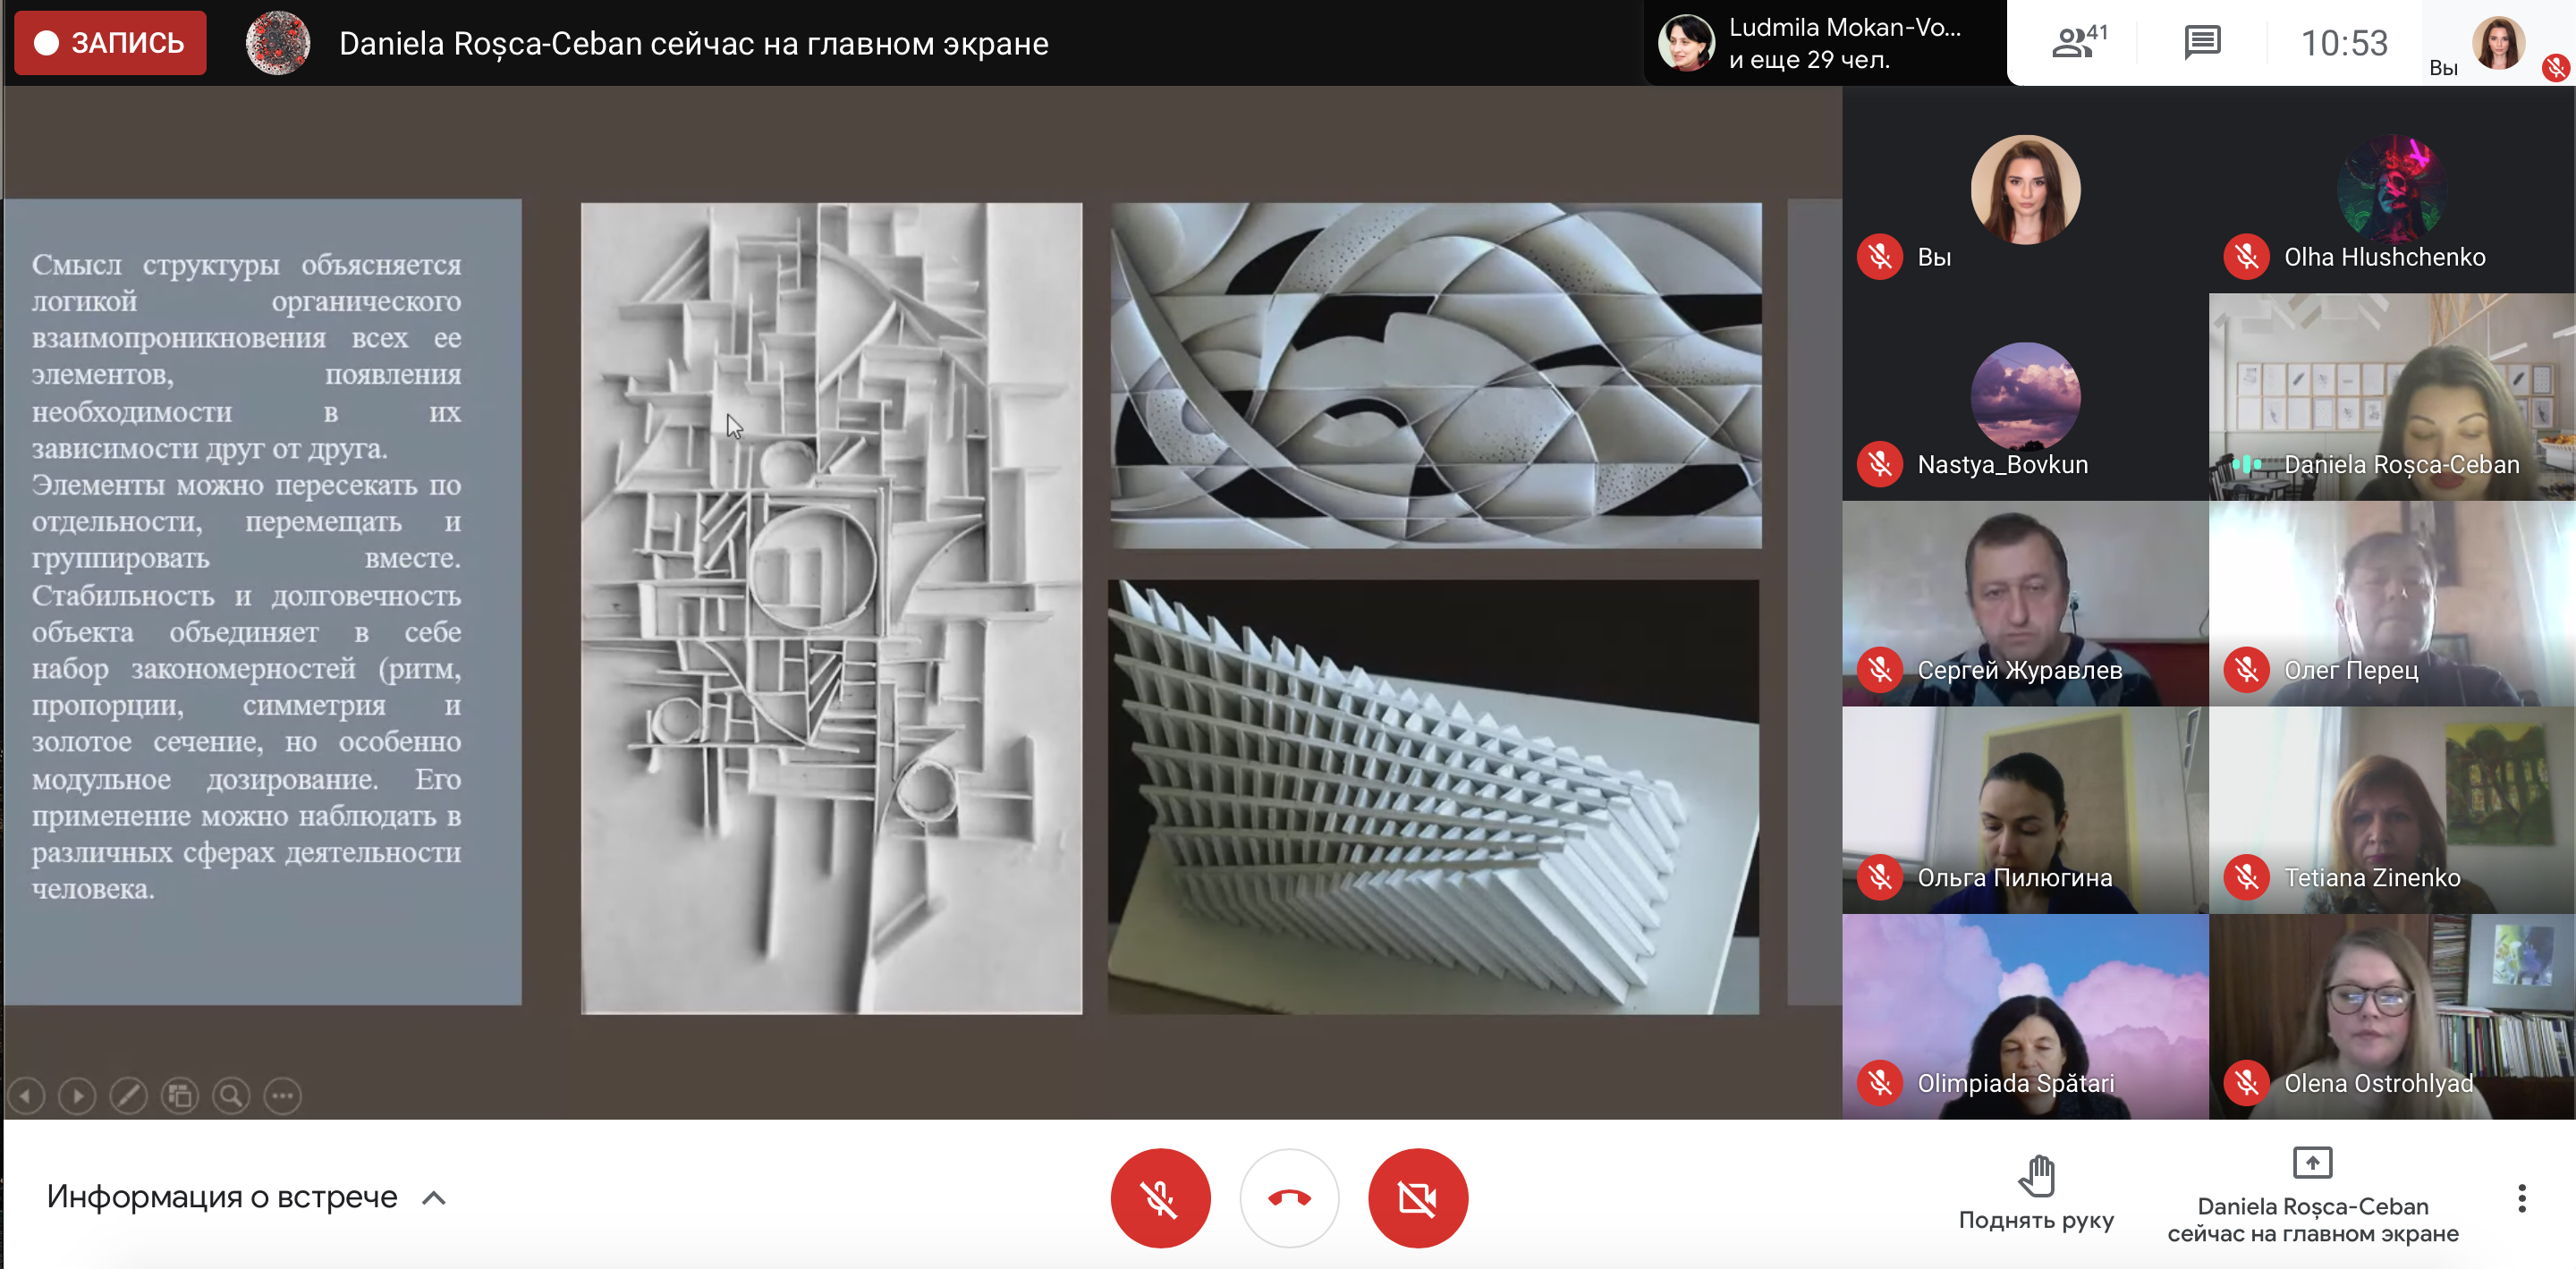Viewport: 2576px width, 1269px height.
Task: Expand Информация о встрече chevron
Action: click(x=434, y=1197)
